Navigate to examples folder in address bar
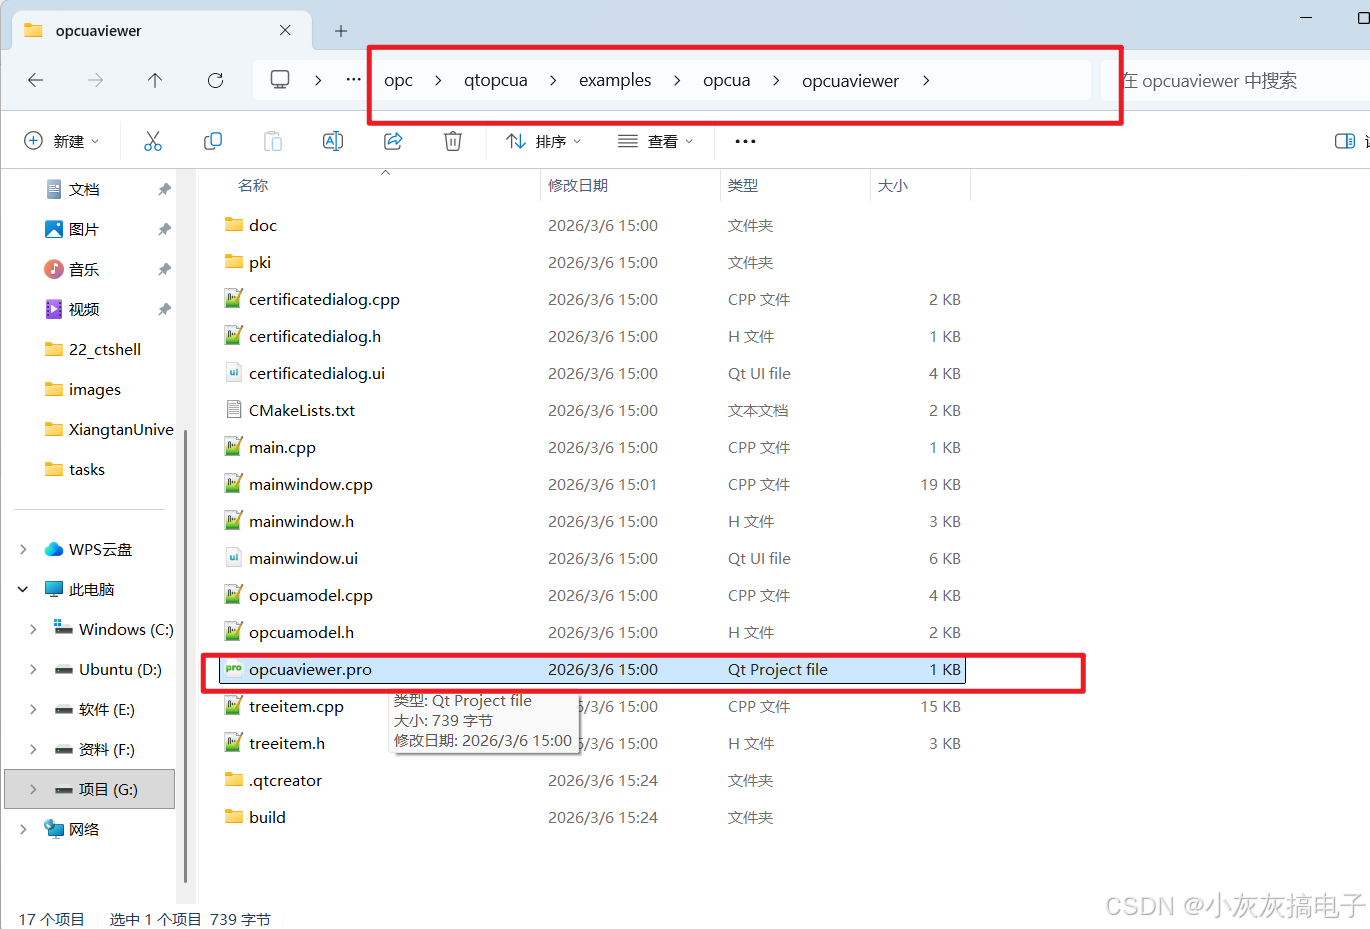 [x=615, y=80]
